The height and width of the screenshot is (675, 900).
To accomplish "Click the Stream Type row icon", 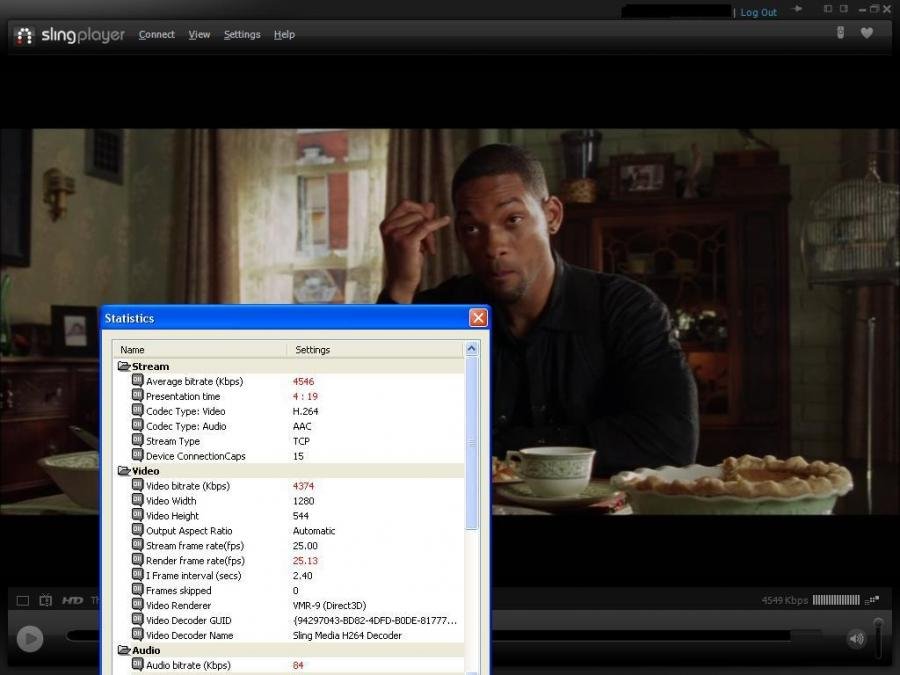I will (x=138, y=440).
